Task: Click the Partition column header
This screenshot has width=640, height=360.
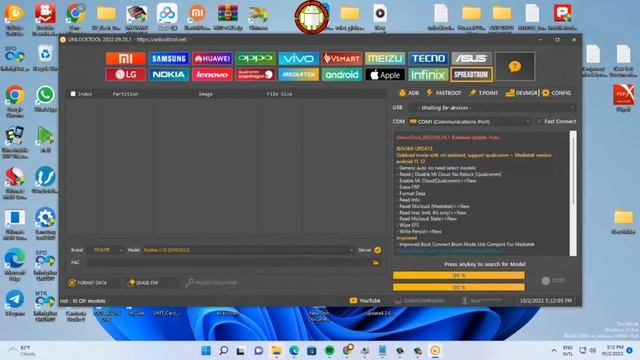Action: tap(126, 94)
